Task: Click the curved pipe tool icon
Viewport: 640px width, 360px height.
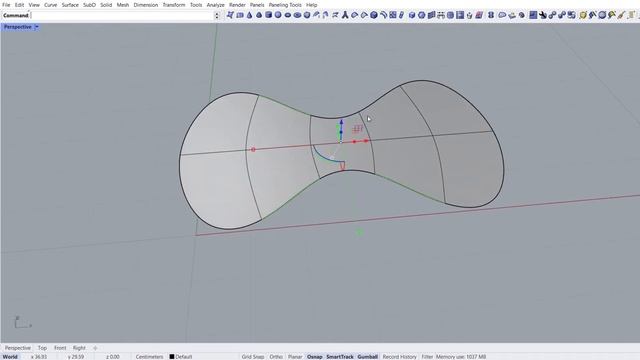Action: point(384,15)
